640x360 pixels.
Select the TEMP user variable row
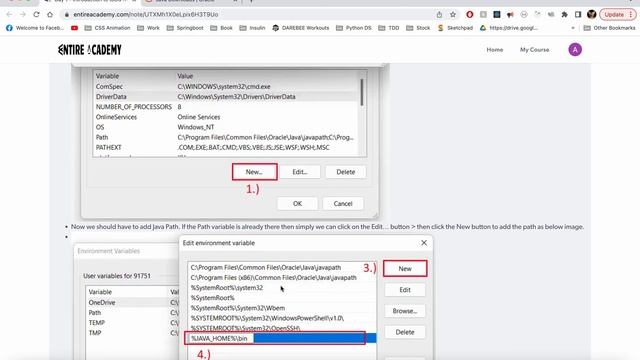[133, 323]
